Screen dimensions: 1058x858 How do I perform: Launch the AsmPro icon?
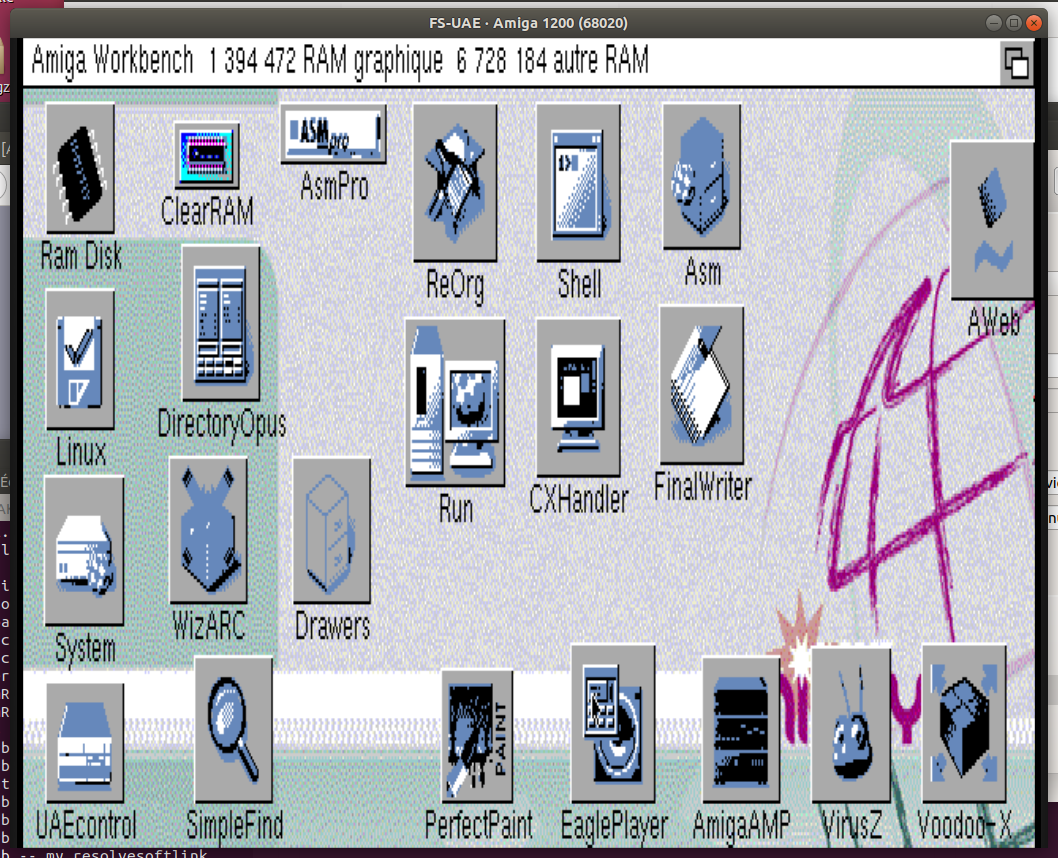(x=333, y=134)
